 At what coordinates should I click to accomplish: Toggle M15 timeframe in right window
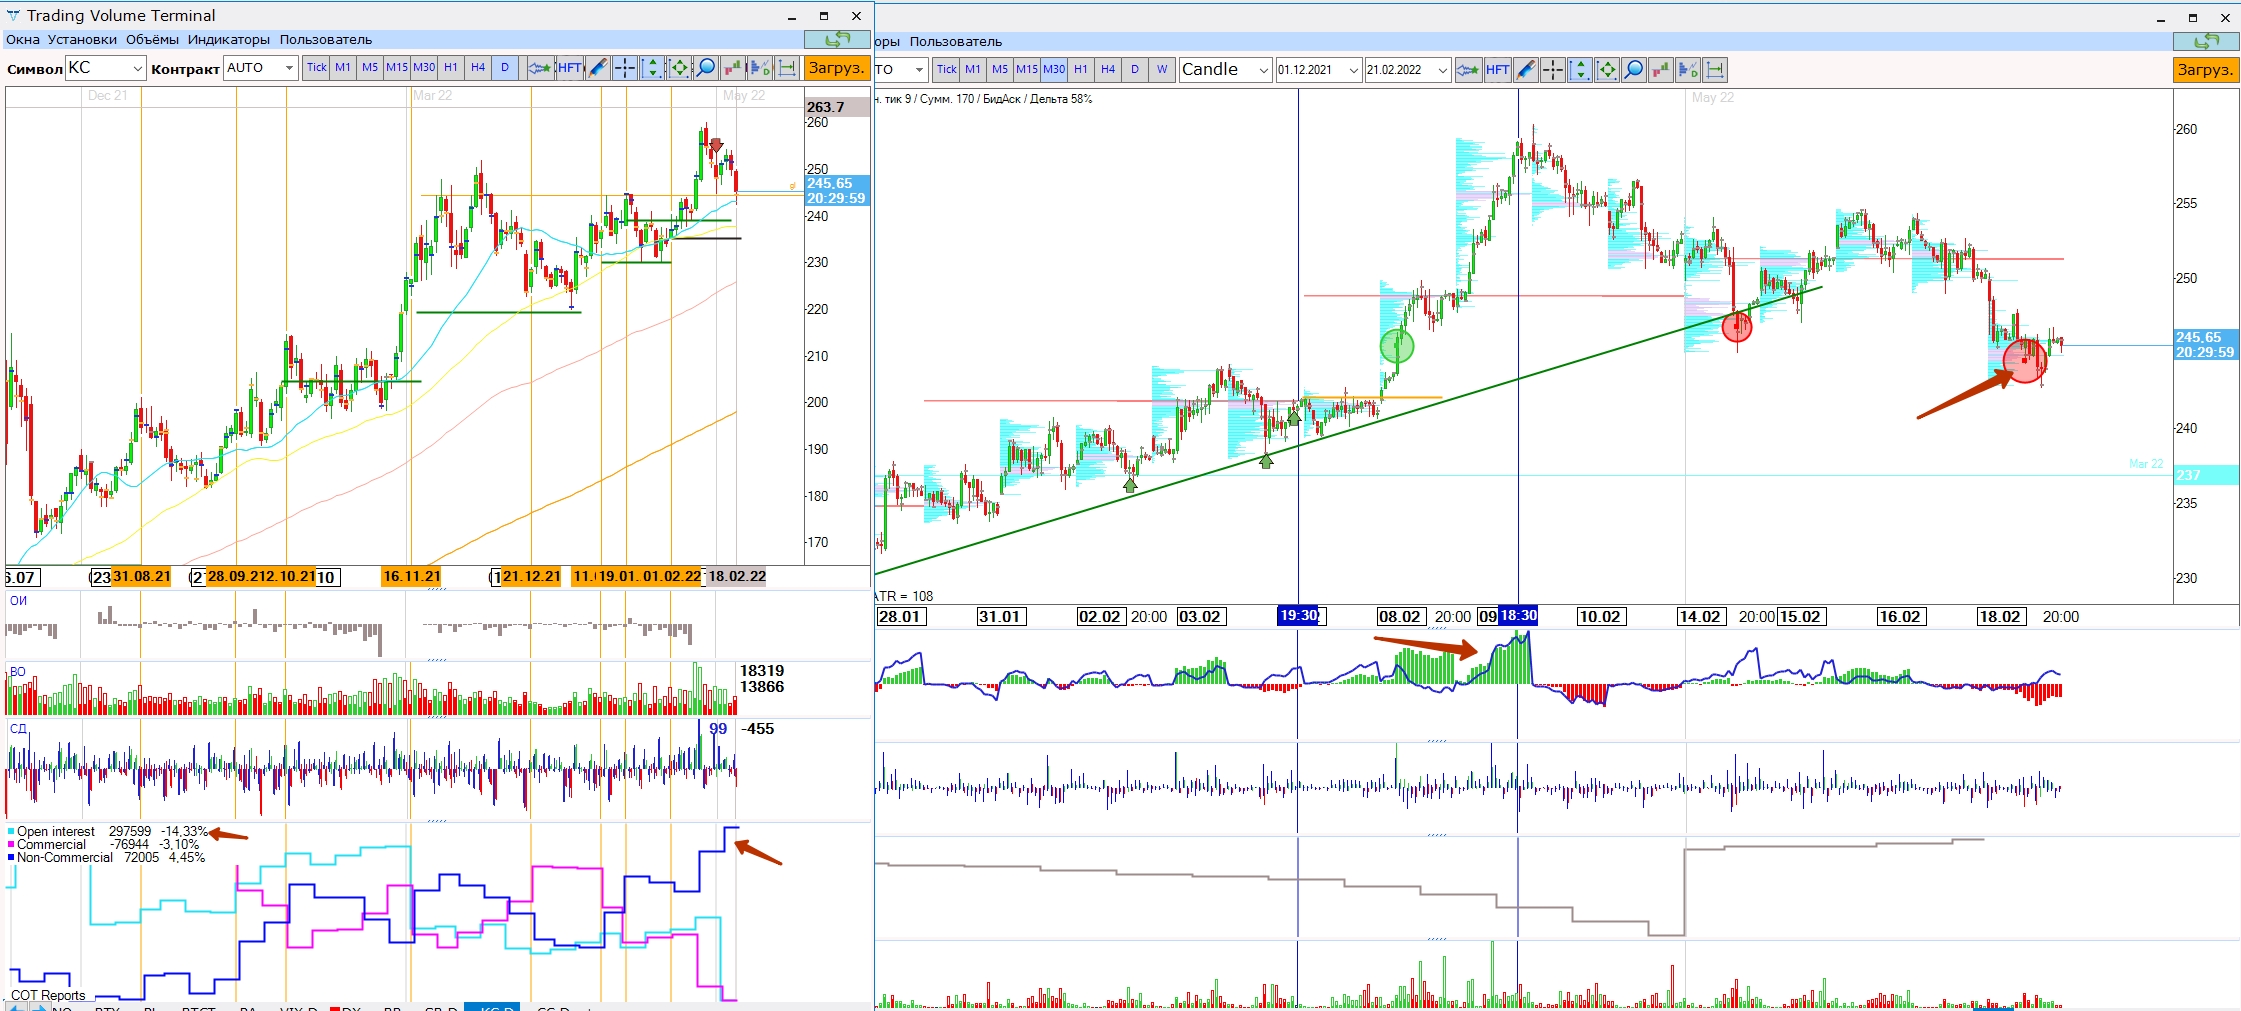(1027, 70)
